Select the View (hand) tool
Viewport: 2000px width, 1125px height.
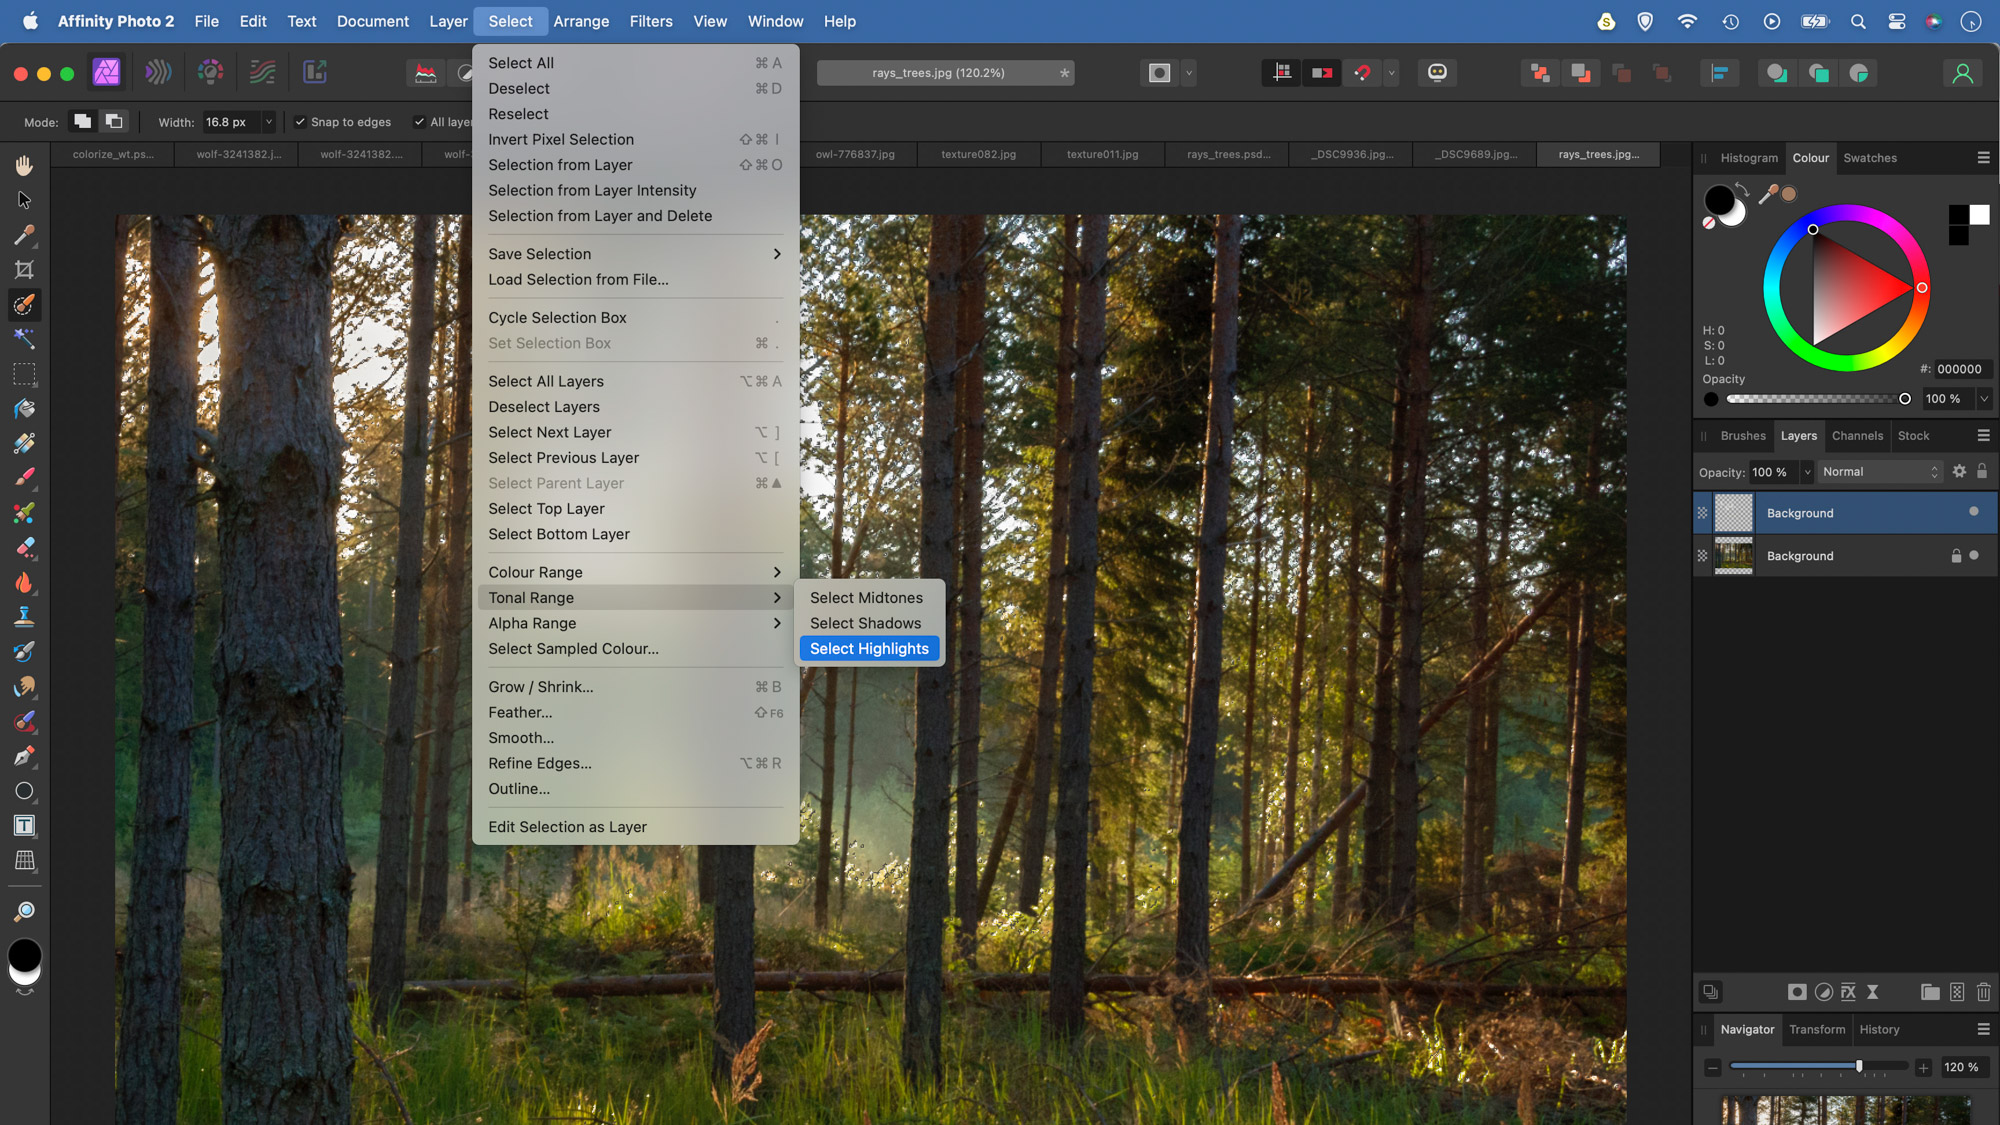pyautogui.click(x=24, y=165)
